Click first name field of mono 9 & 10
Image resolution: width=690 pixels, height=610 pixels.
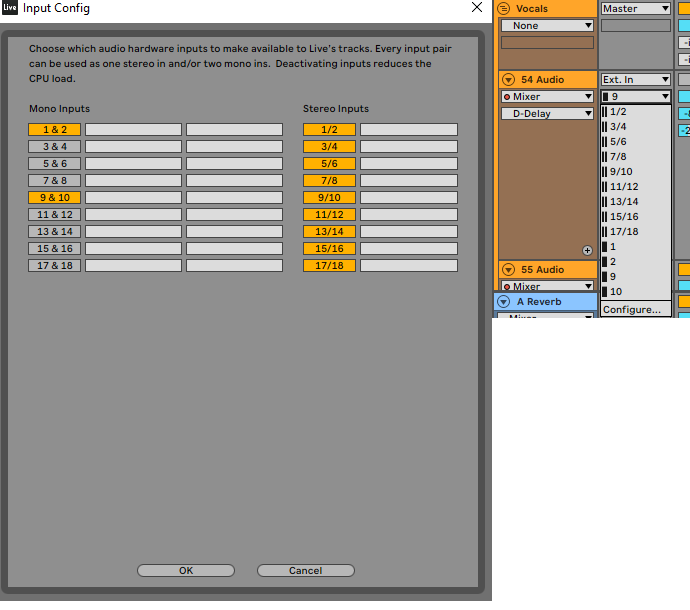click(133, 198)
